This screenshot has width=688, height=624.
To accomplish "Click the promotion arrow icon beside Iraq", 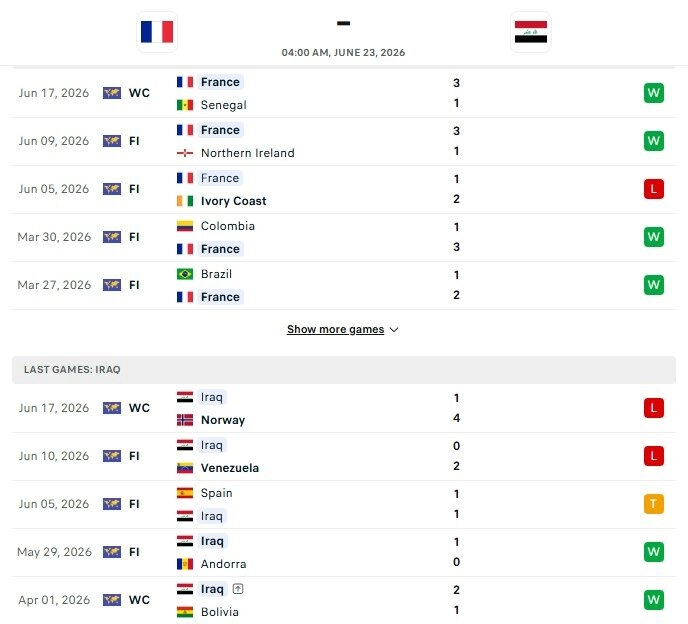I will [x=238, y=589].
